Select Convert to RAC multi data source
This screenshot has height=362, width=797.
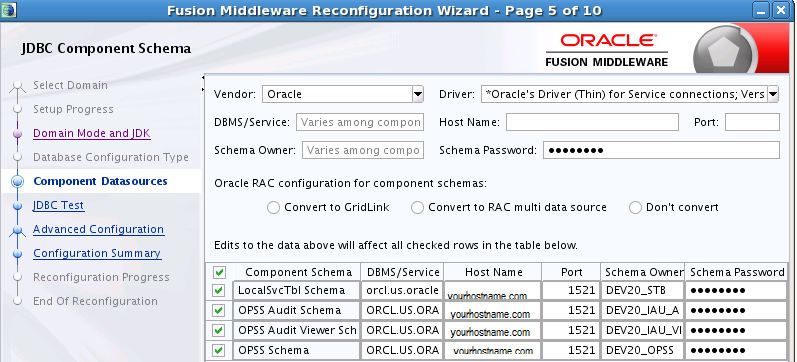tap(417, 207)
